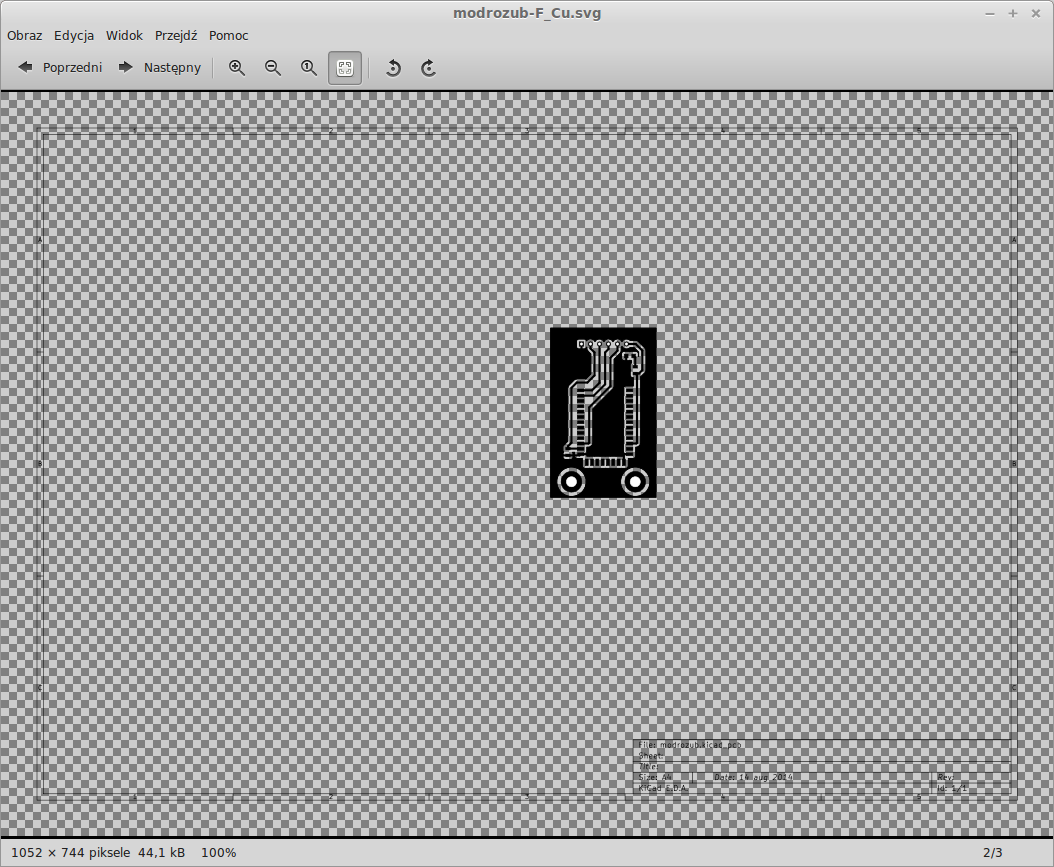Open the Edycja menu
Viewport: 1054px width, 867px height.
click(74, 36)
